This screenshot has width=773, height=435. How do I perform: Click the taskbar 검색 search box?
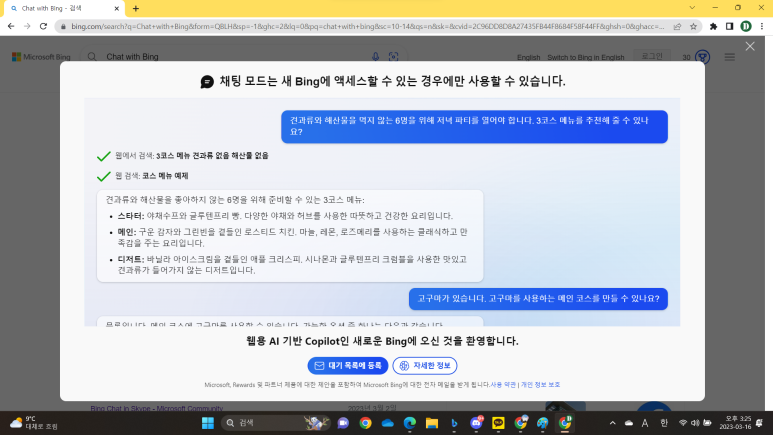pyautogui.click(x=275, y=423)
